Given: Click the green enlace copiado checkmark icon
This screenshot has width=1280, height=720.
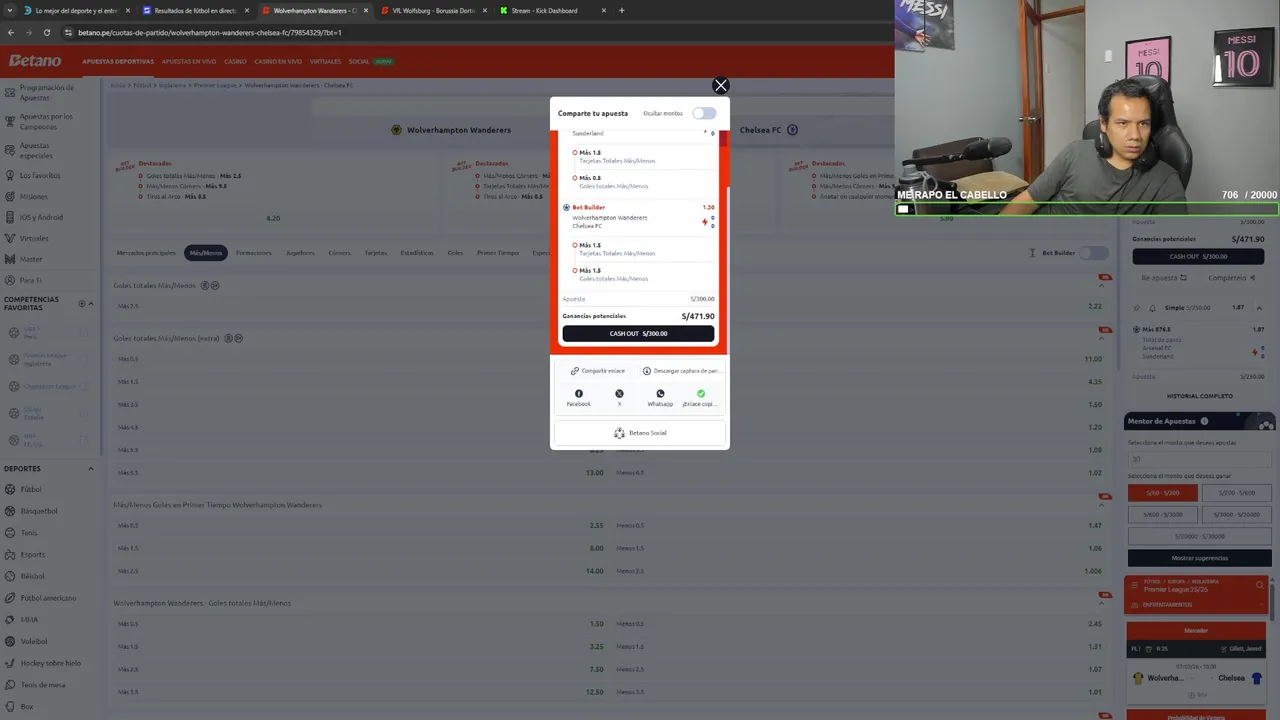Looking at the screenshot, I should [701, 394].
